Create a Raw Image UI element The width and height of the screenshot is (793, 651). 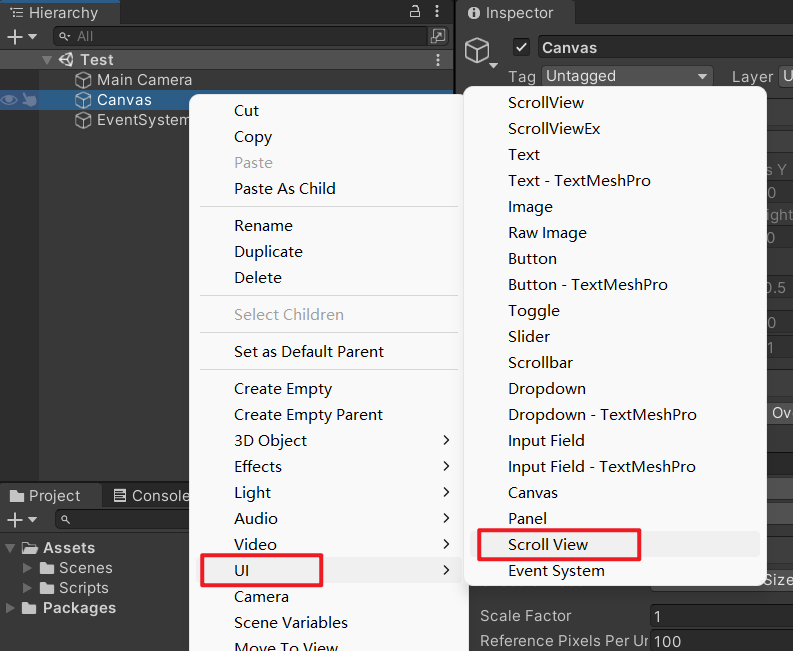(547, 233)
